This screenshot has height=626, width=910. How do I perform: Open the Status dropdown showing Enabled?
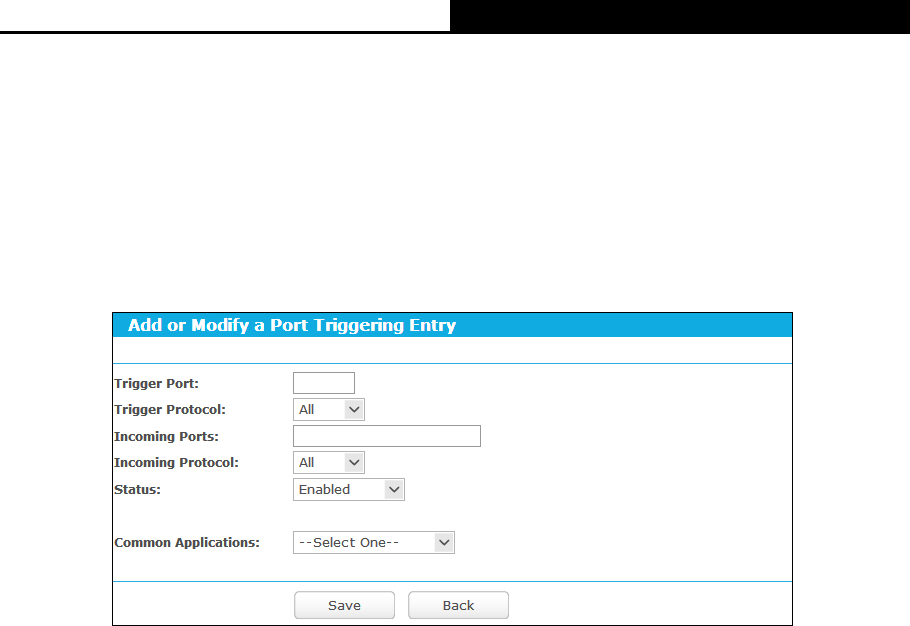(348, 490)
